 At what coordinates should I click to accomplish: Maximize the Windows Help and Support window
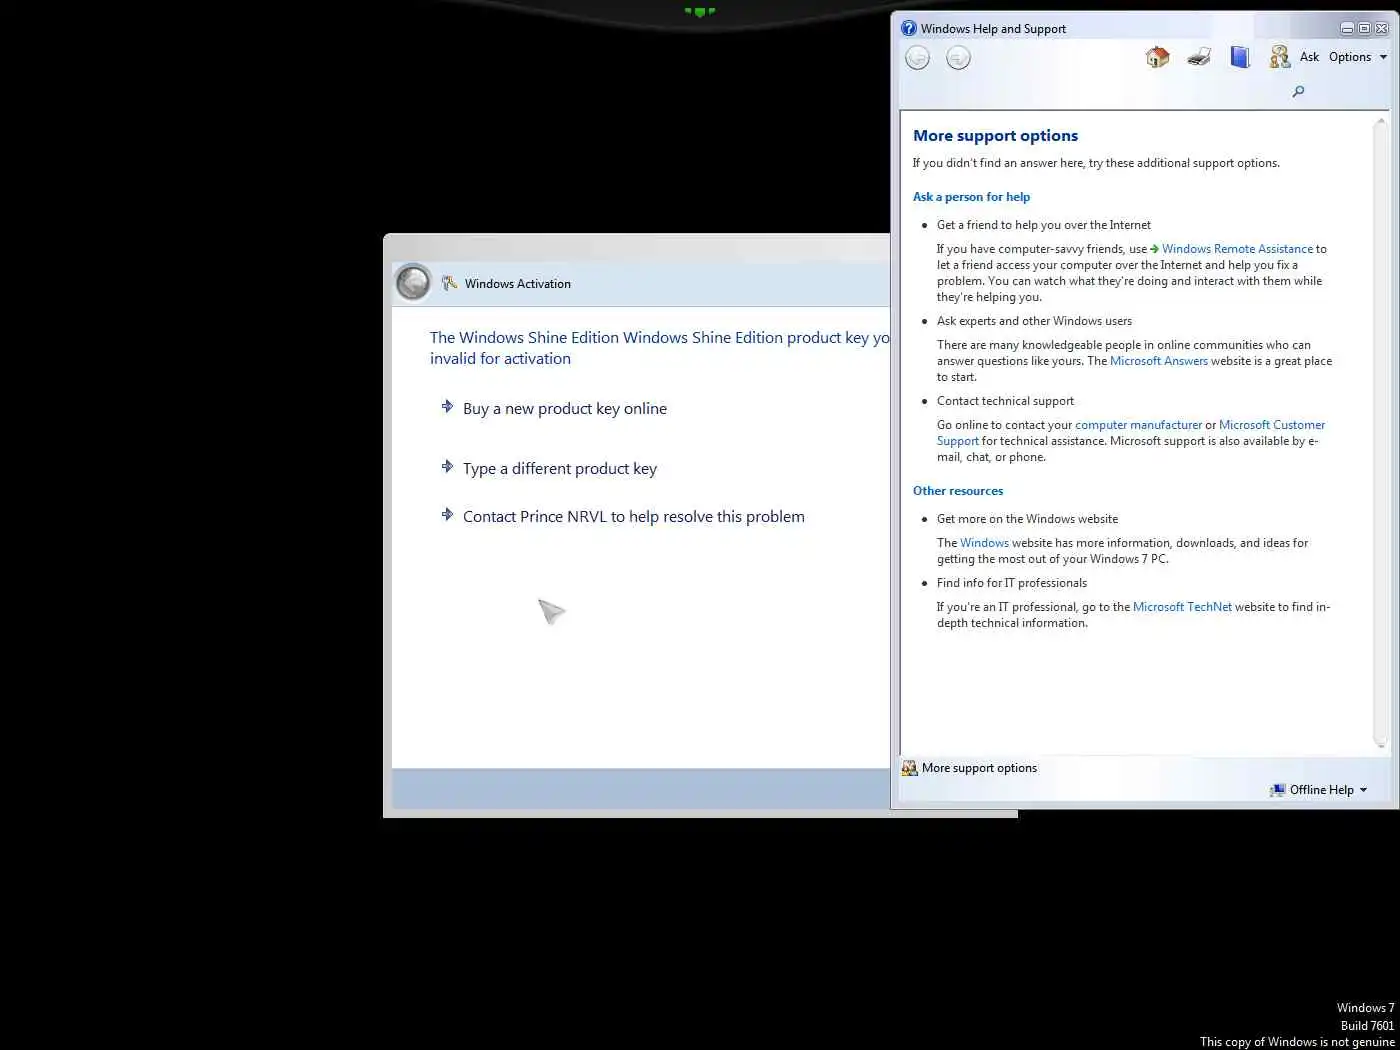(x=1364, y=28)
